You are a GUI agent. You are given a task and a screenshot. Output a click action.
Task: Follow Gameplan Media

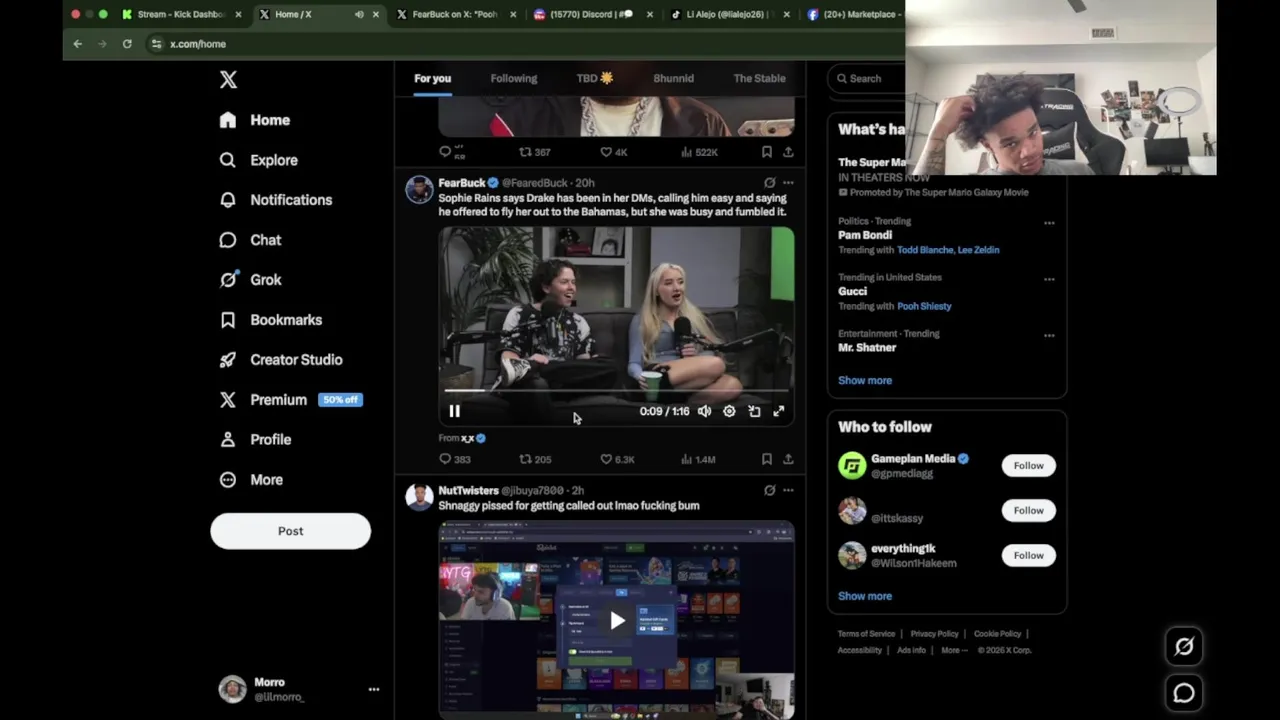click(1028, 465)
